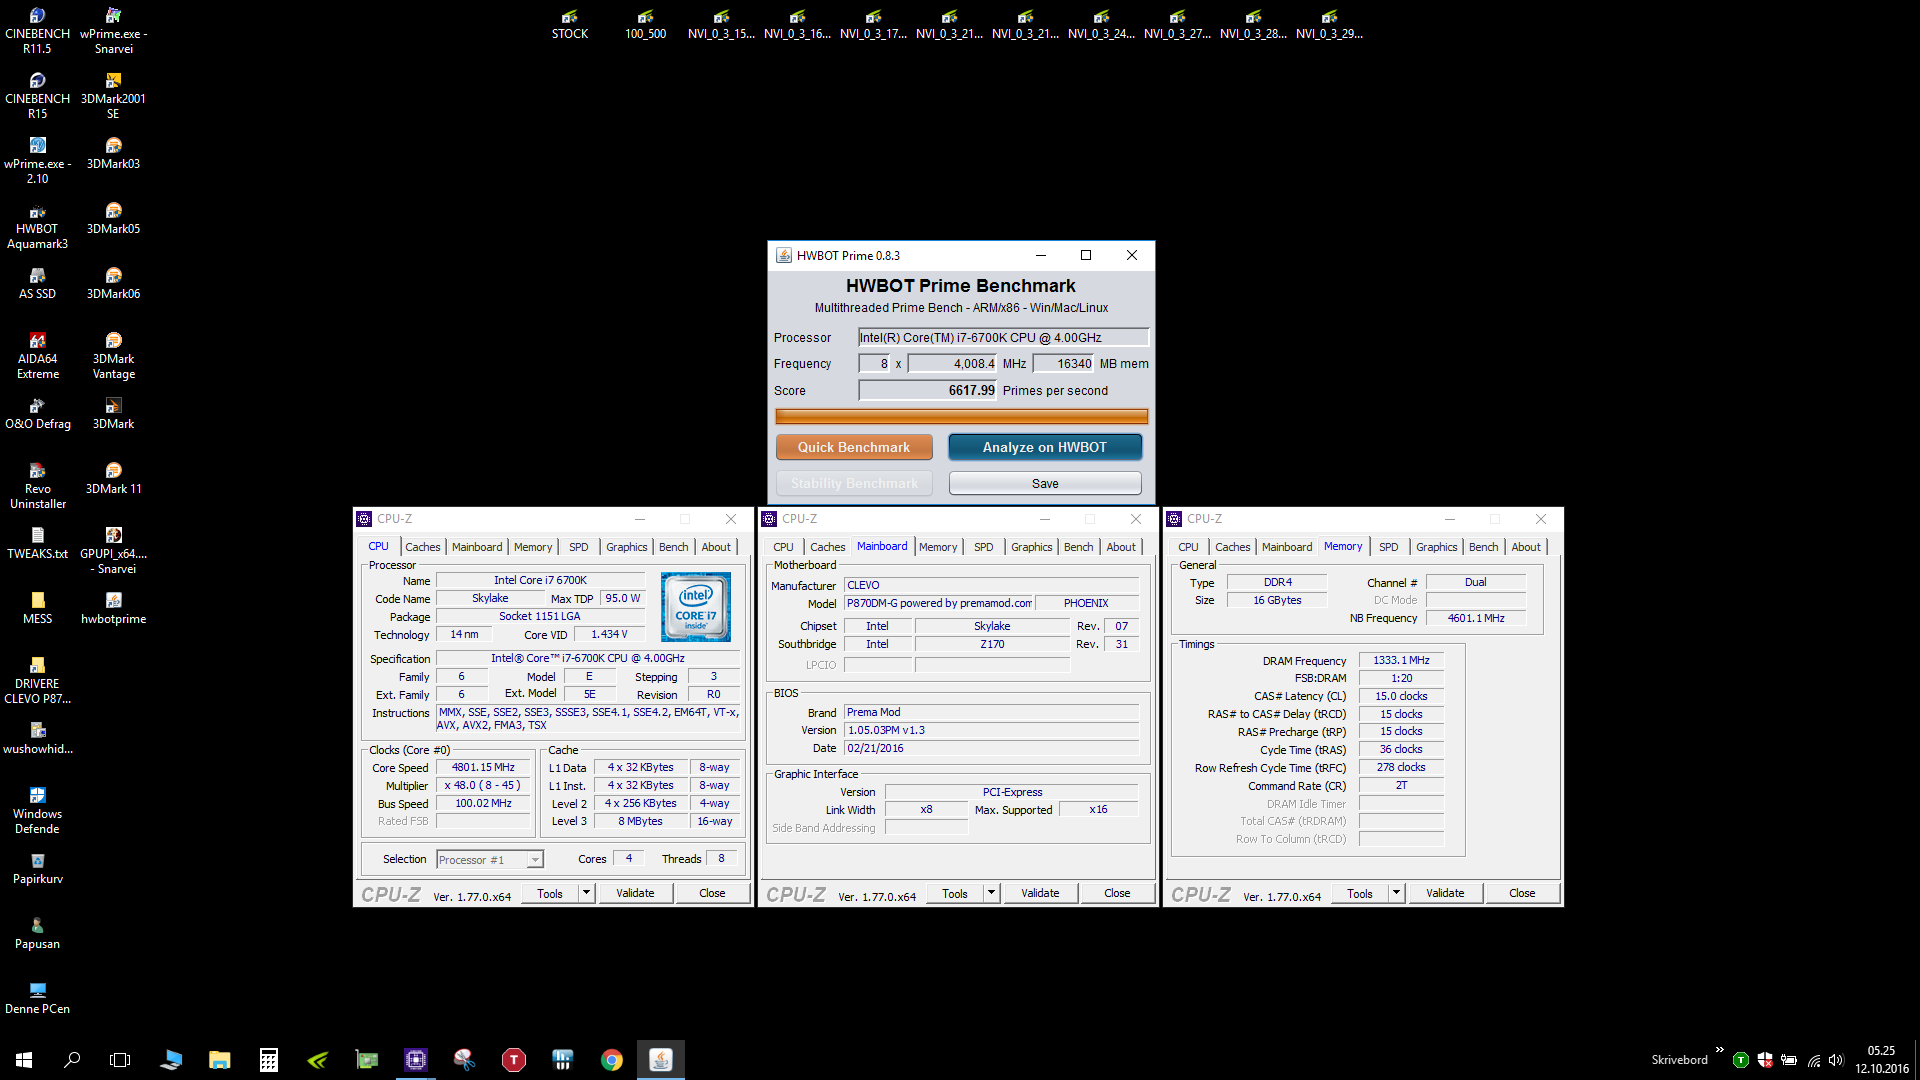Open Chrome from the taskbar
Viewport: 1920px width, 1080px height.
[x=612, y=1059]
